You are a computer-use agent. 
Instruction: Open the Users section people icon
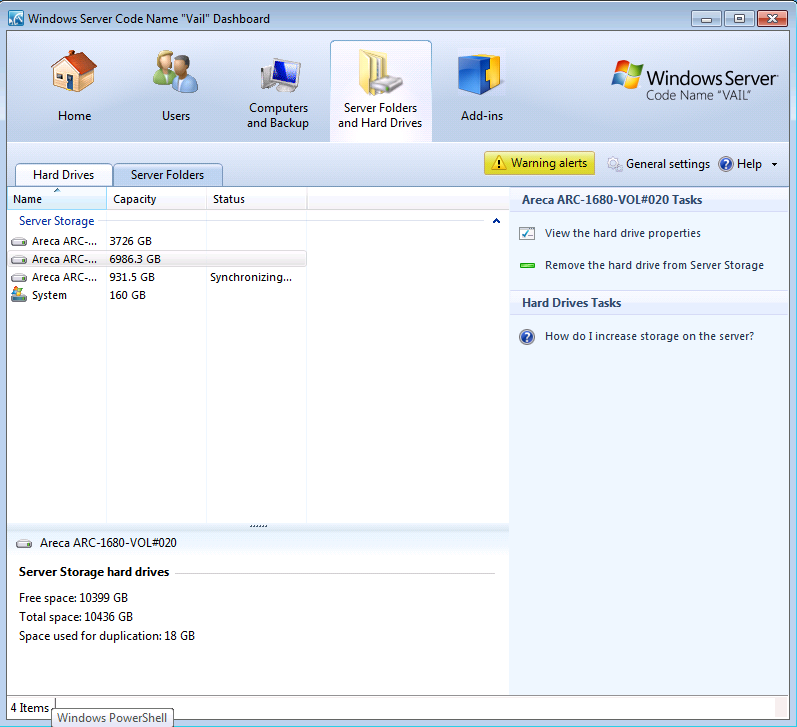(175, 72)
